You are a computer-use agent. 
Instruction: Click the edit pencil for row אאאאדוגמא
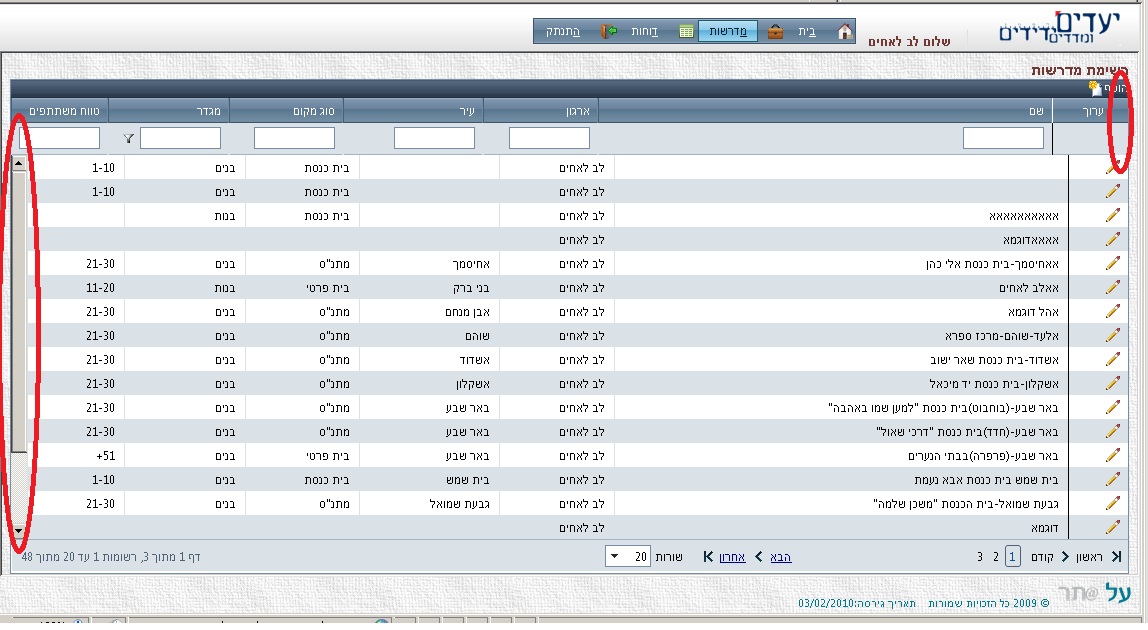1113,240
